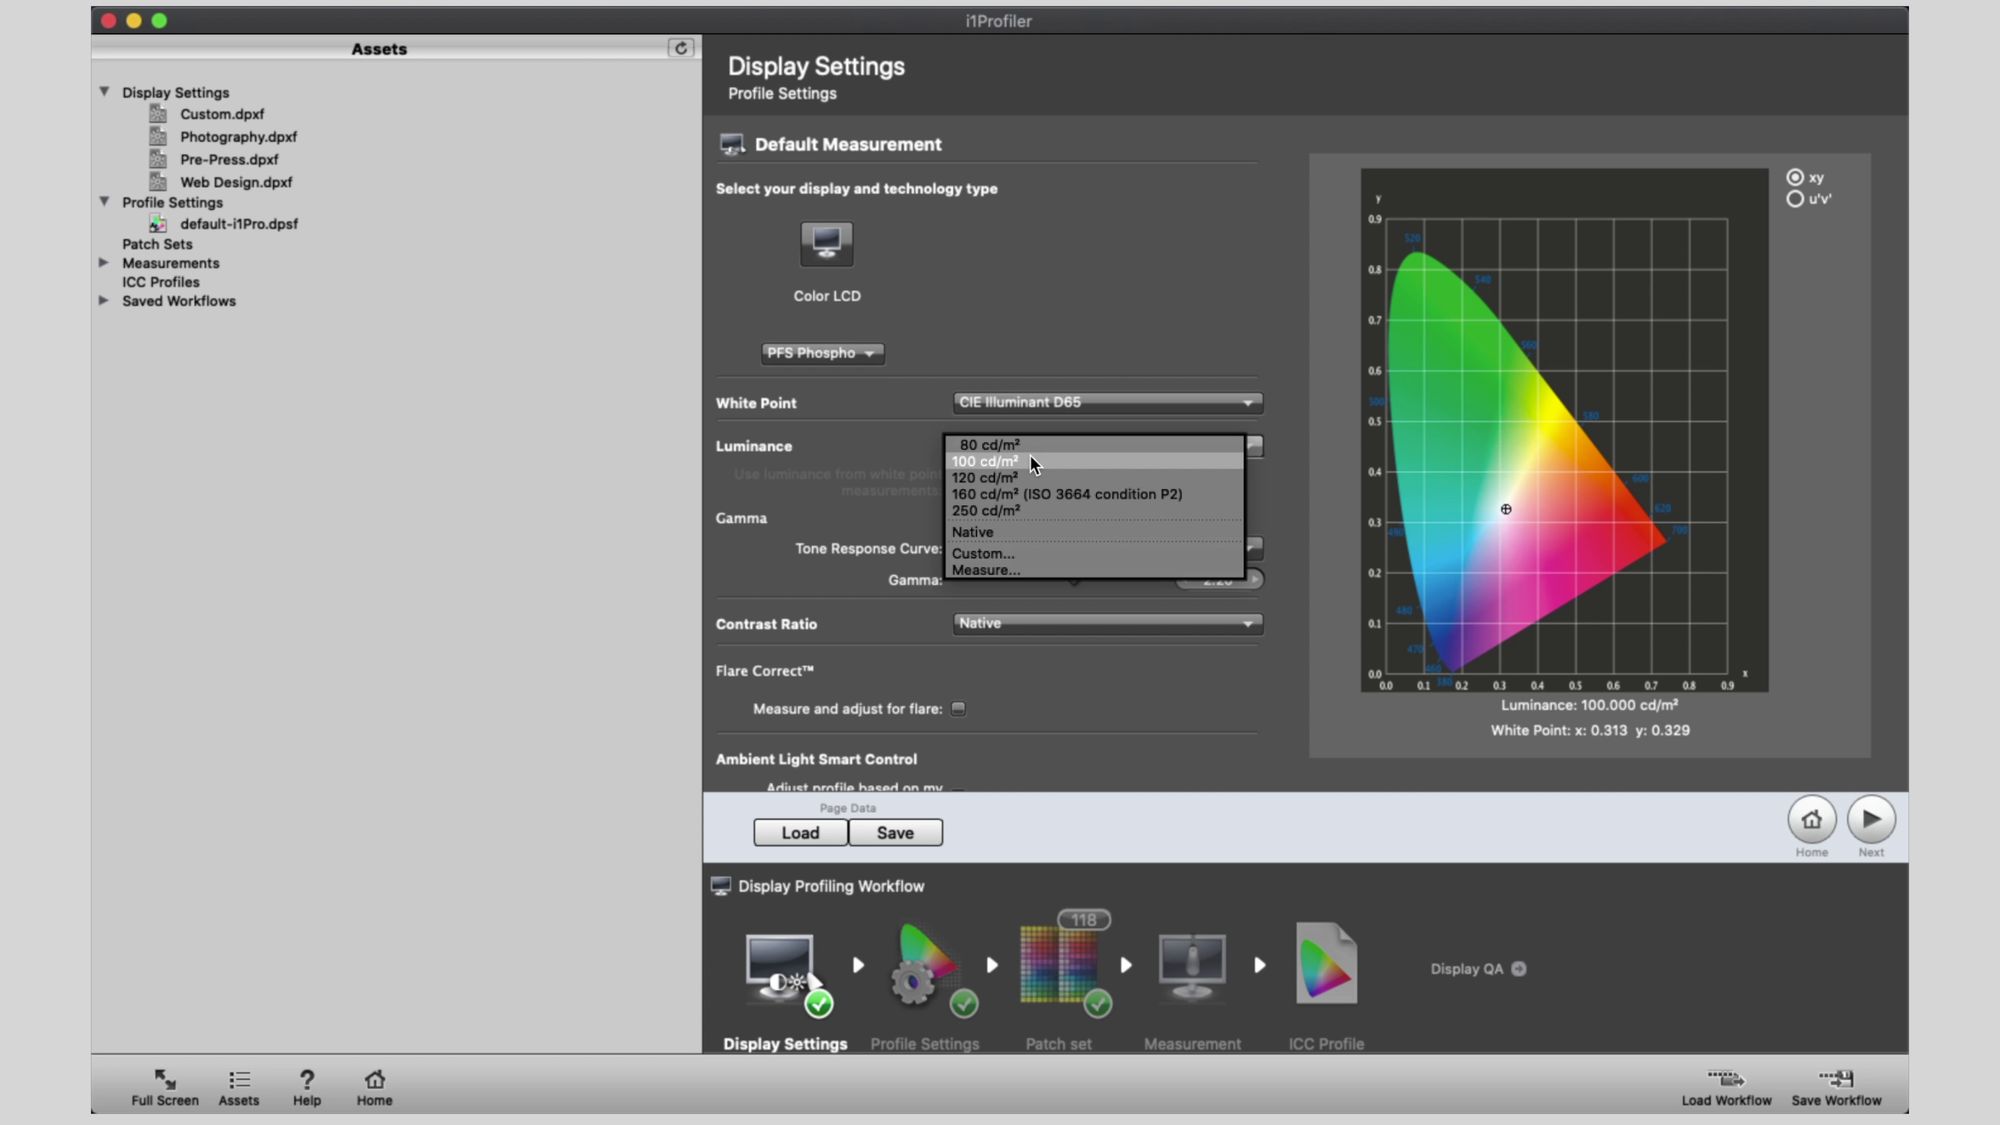Click the Display QA plus icon
The image size is (2000, 1125).
(1519, 969)
